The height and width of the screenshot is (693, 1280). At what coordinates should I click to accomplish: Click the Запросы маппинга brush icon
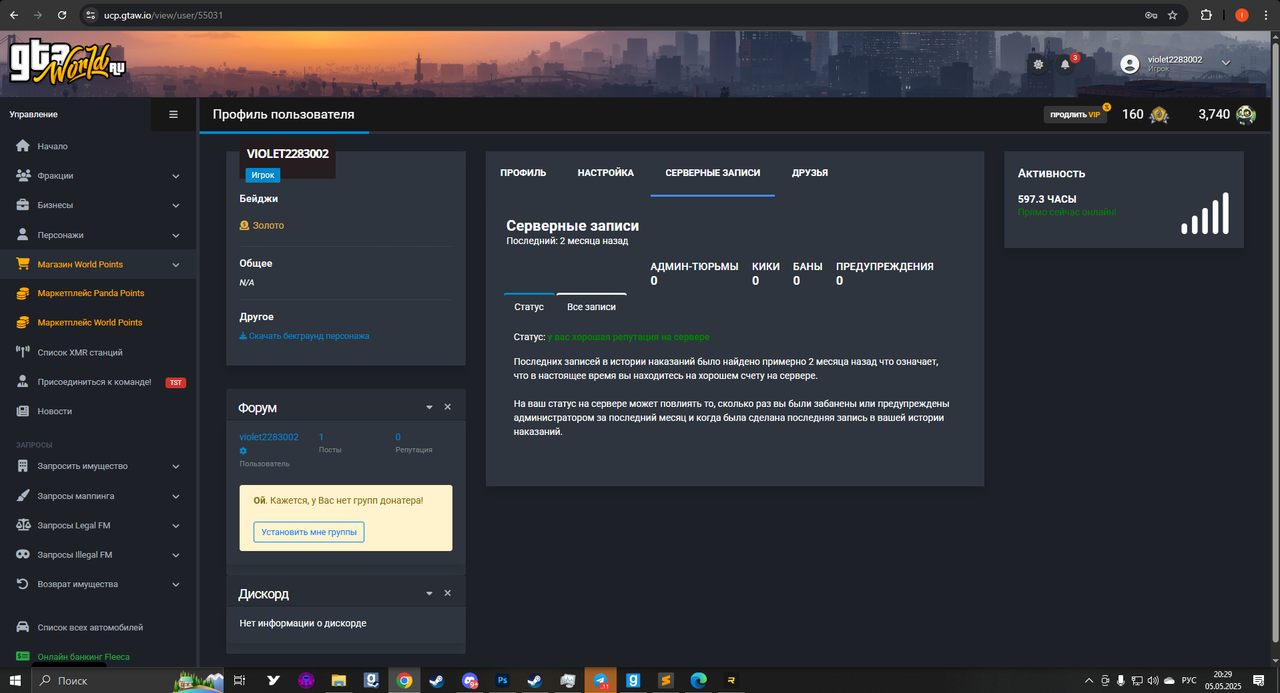pos(23,496)
